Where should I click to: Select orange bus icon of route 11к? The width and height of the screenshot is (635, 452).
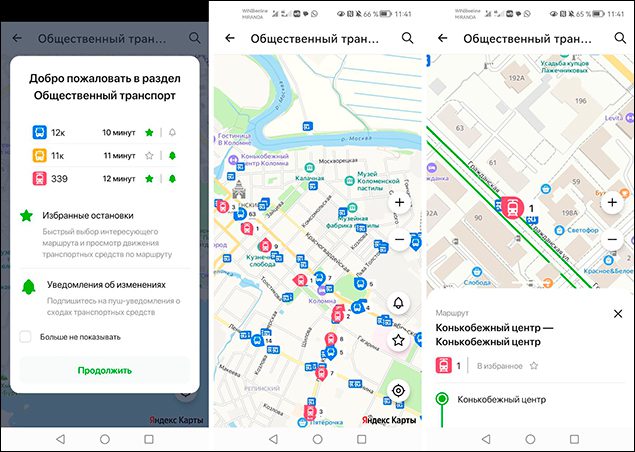point(40,156)
